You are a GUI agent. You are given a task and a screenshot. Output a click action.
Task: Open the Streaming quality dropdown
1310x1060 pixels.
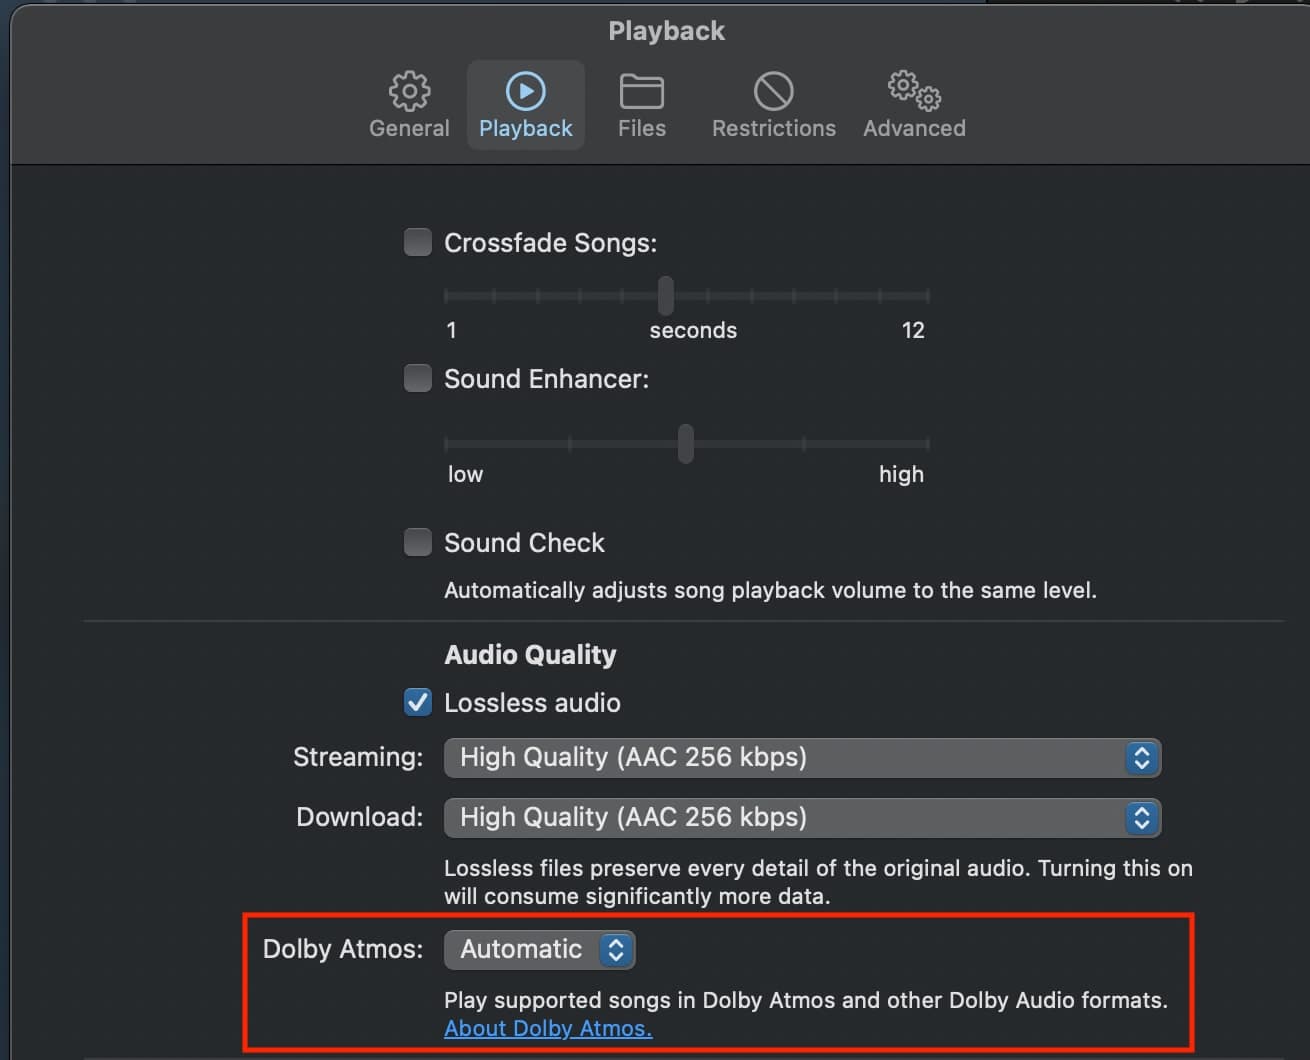(801, 758)
